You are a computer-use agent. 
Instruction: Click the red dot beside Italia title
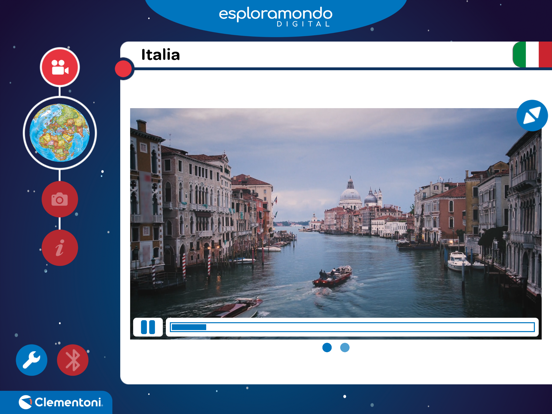pos(124,68)
